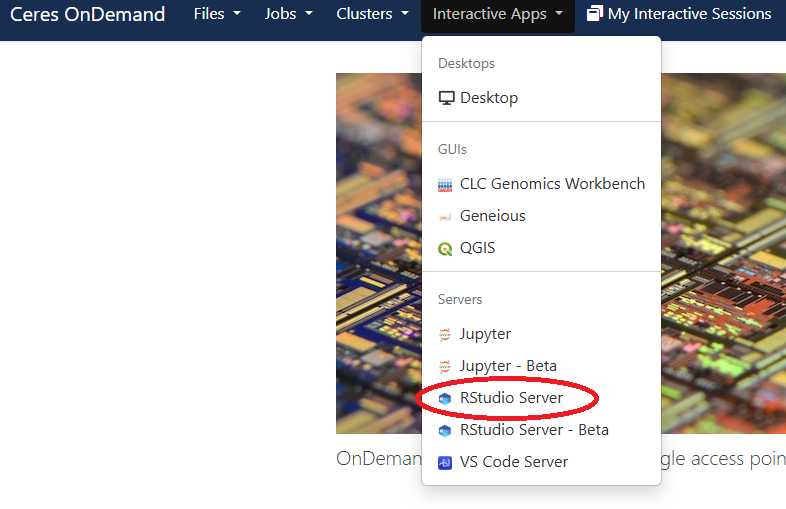Click the RStudio Server - Beta icon

pos(445,431)
